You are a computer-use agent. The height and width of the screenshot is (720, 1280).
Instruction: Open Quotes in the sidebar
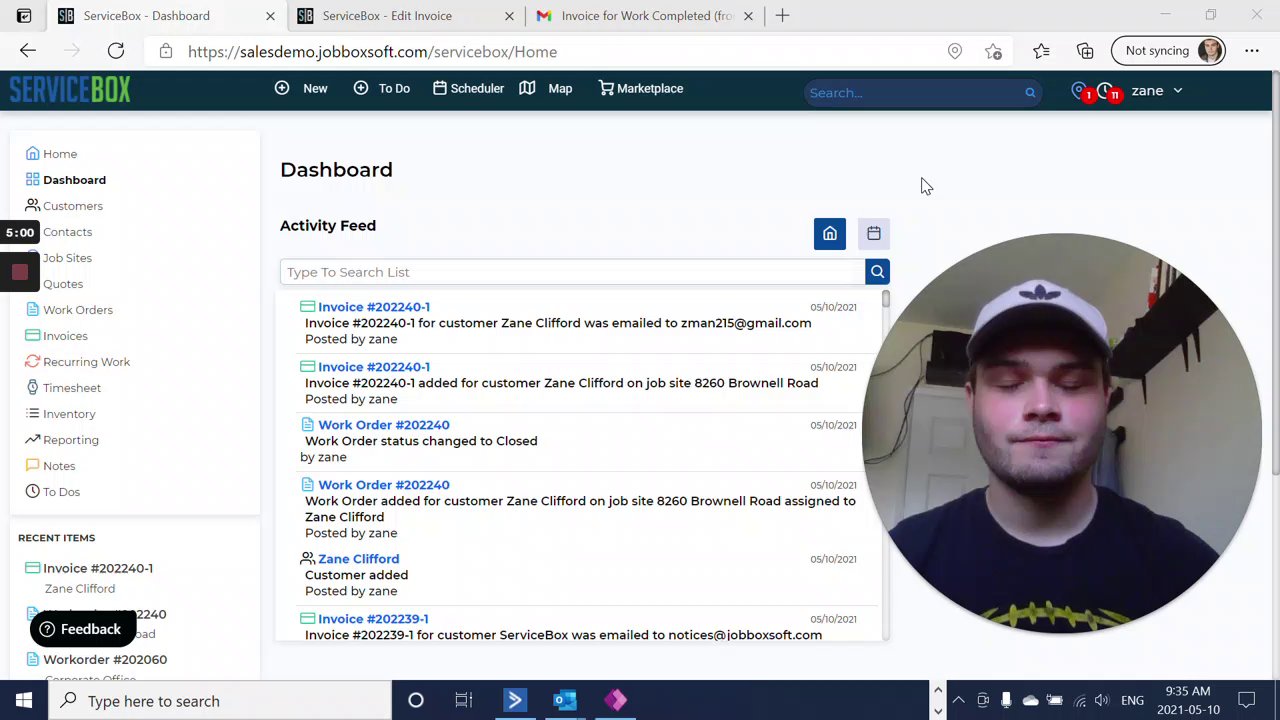click(x=62, y=284)
